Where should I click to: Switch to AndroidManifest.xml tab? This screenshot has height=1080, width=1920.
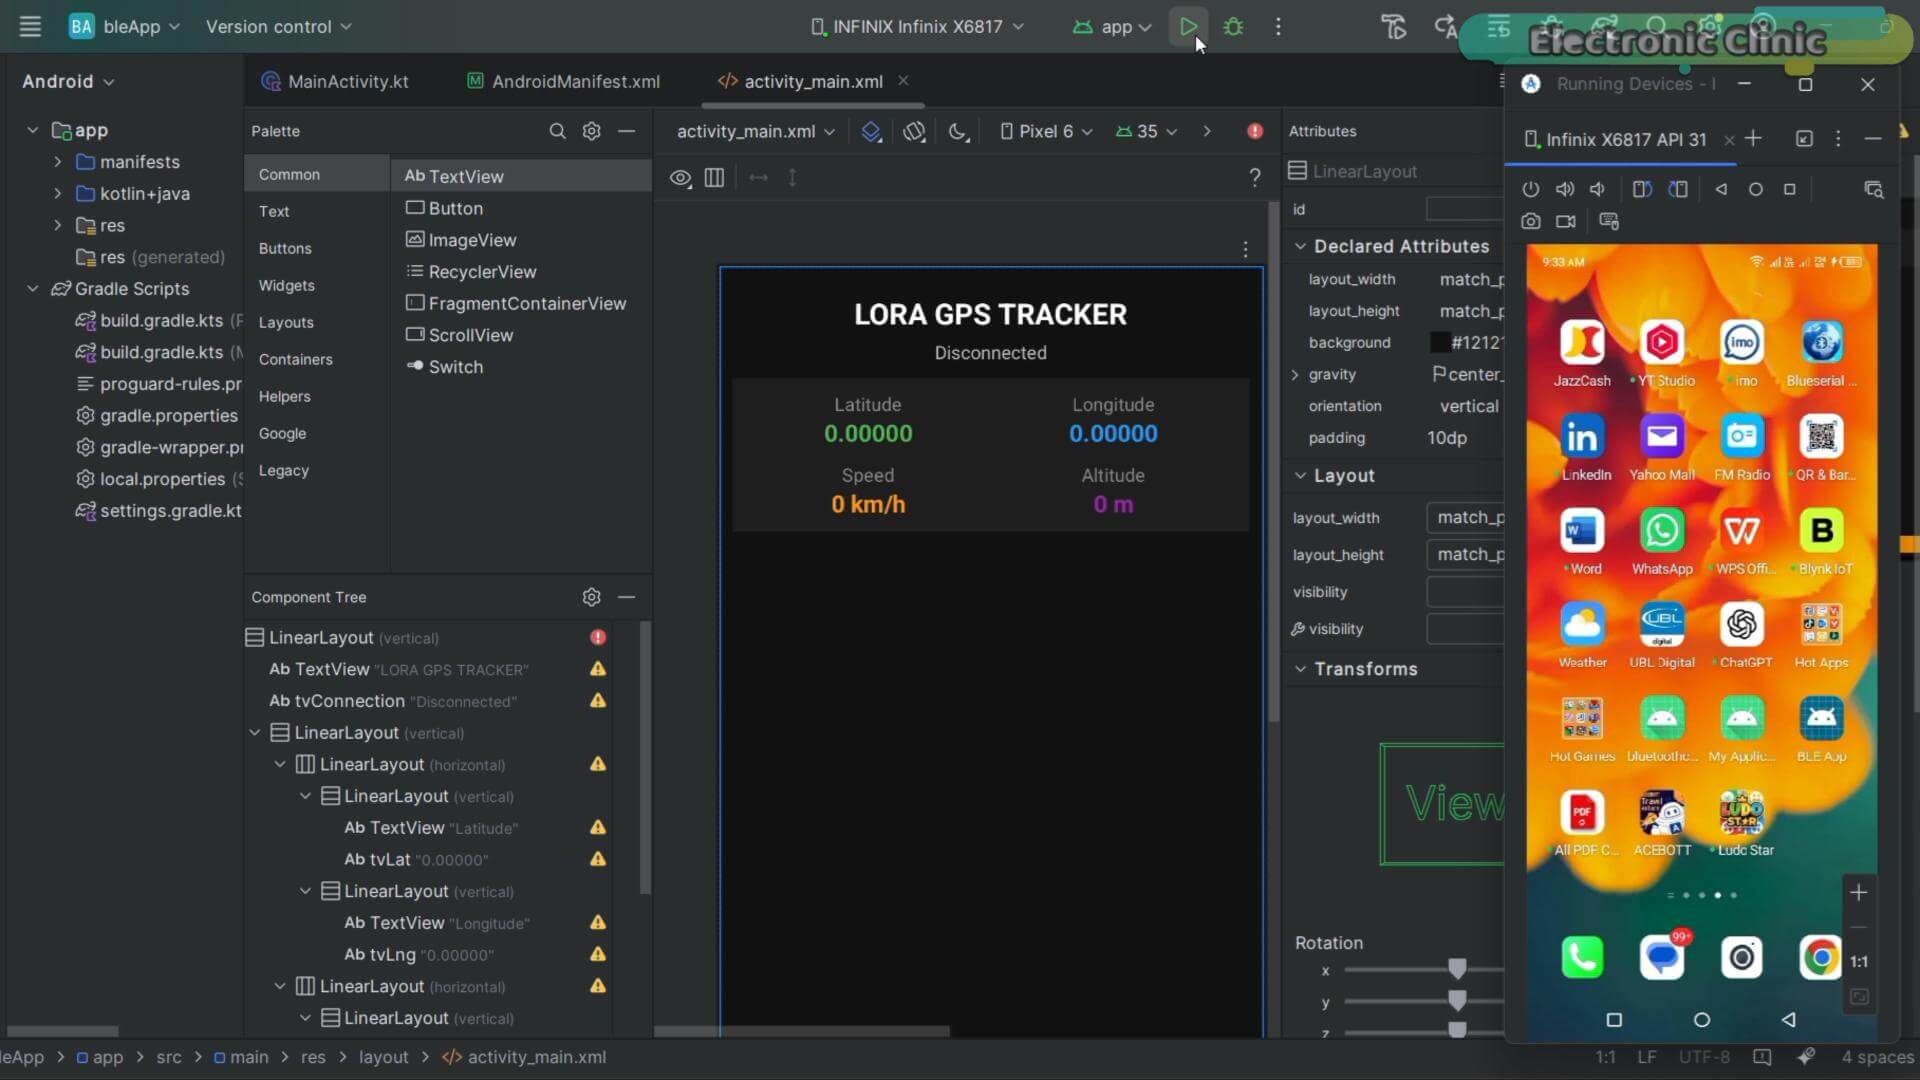pyautogui.click(x=564, y=82)
